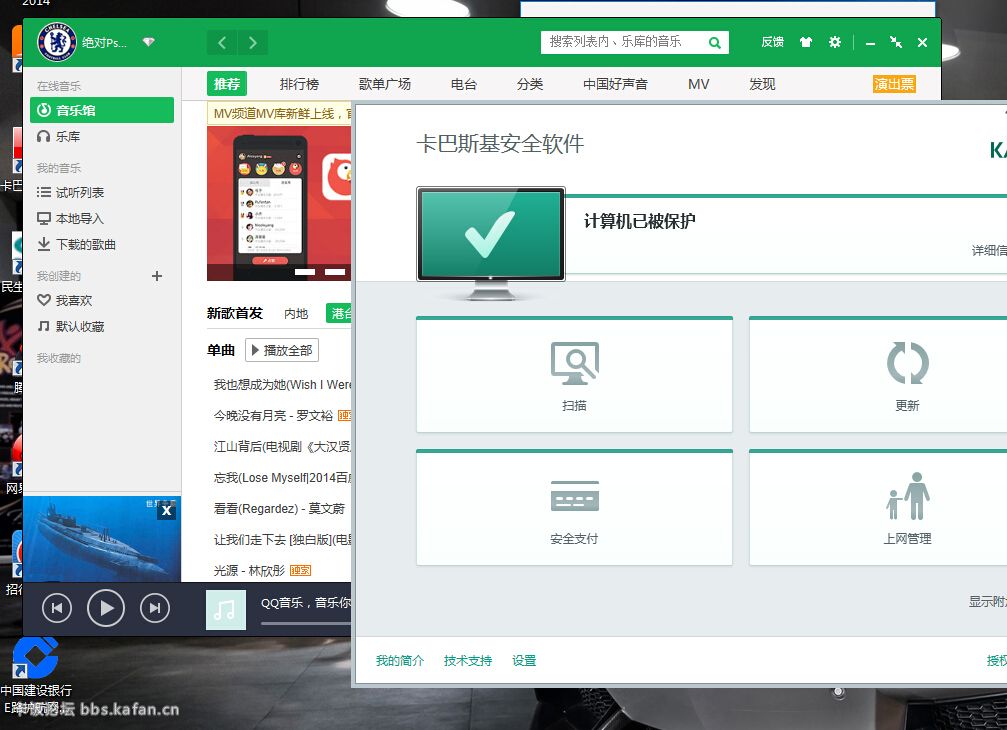
Task: Open 上网管理 tile in Kaspersky
Action: (878, 508)
